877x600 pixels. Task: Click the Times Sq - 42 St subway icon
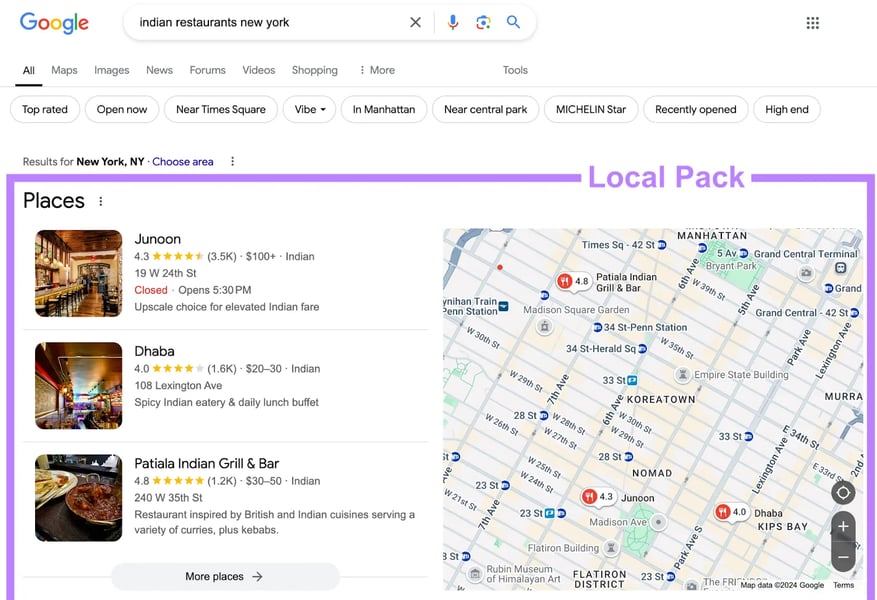662,245
